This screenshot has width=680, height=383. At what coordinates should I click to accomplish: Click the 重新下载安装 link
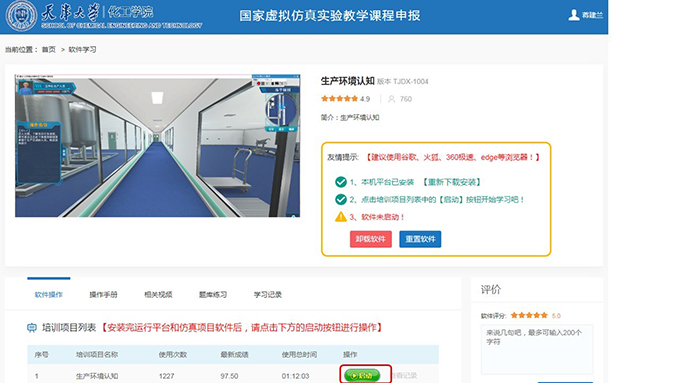[452, 182]
